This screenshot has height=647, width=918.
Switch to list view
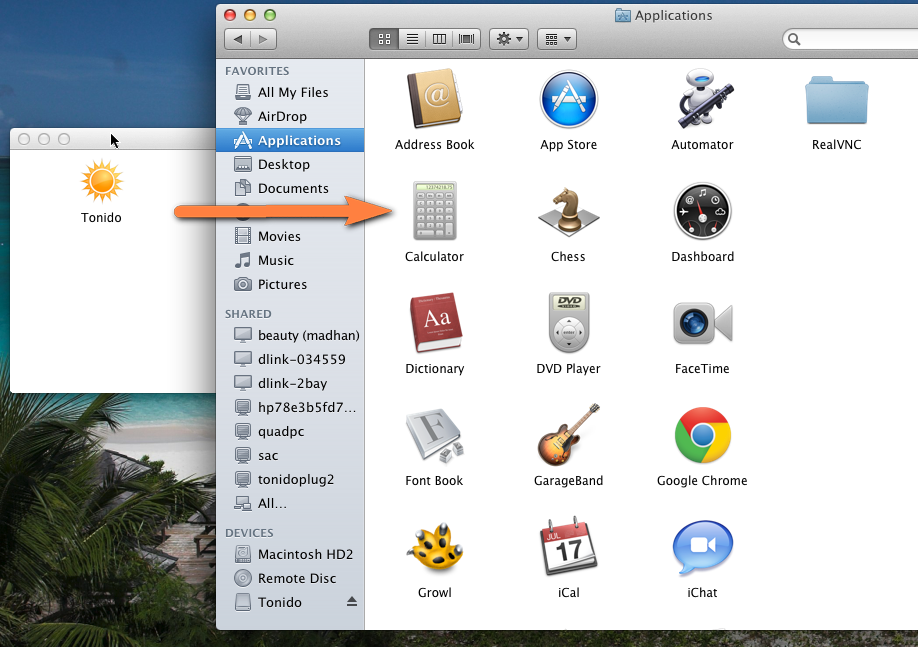pos(412,39)
